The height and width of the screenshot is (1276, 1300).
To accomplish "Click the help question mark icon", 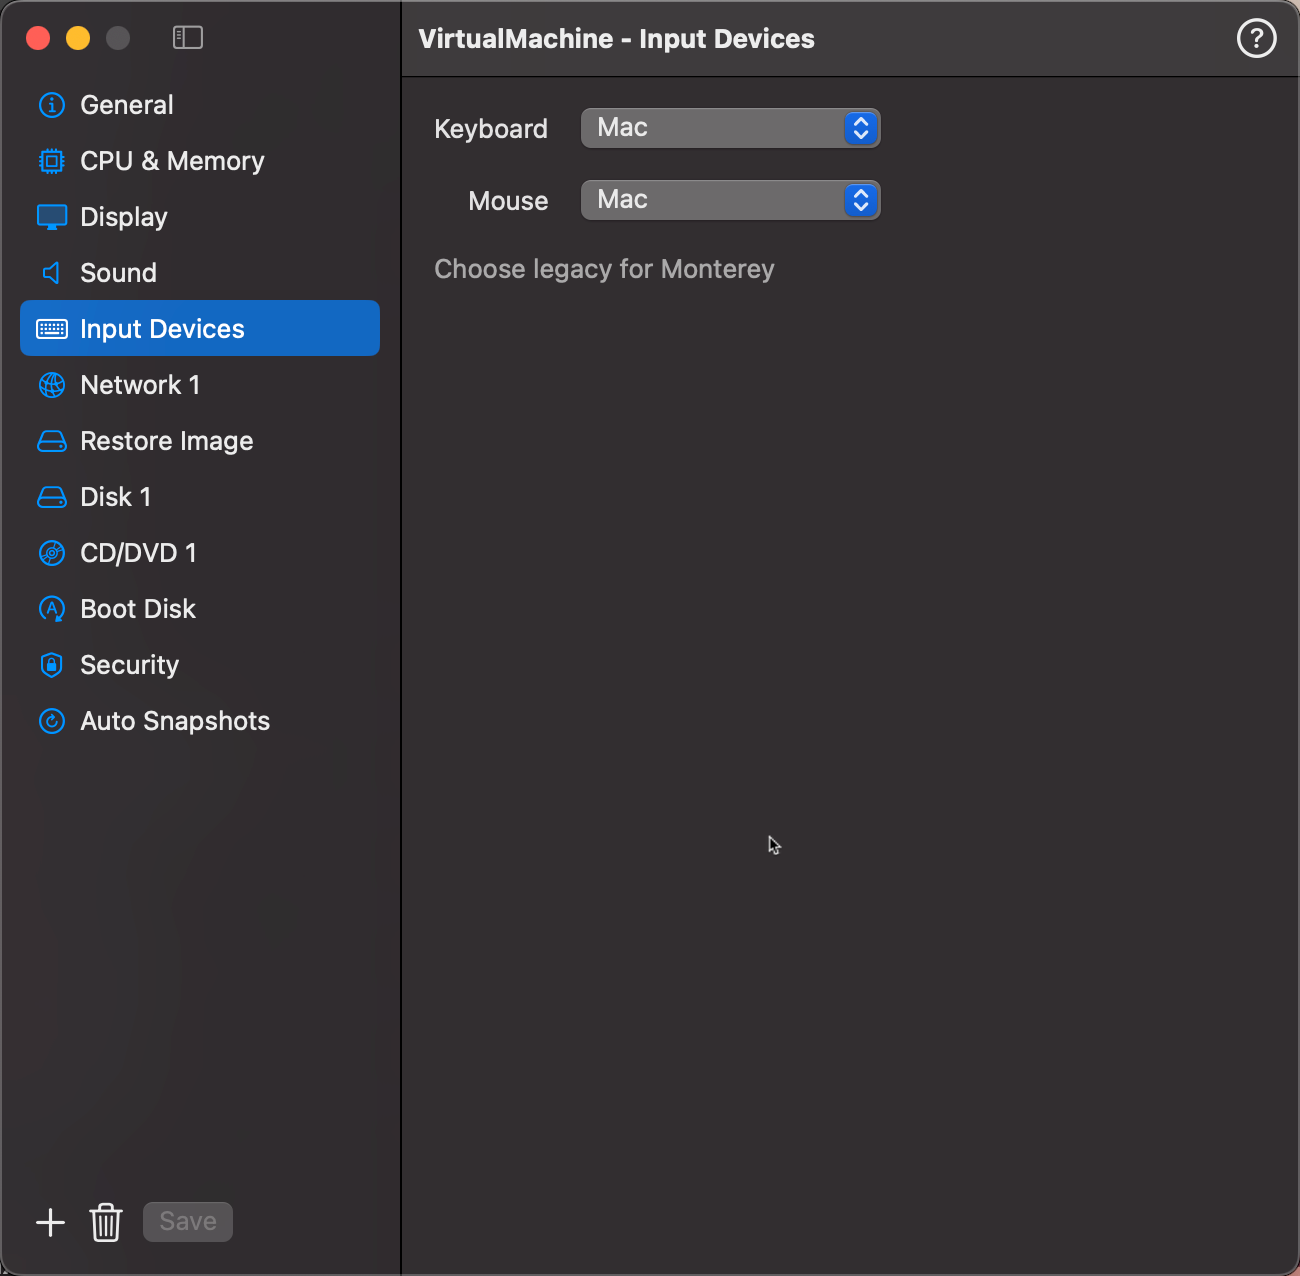I will pyautogui.click(x=1256, y=39).
